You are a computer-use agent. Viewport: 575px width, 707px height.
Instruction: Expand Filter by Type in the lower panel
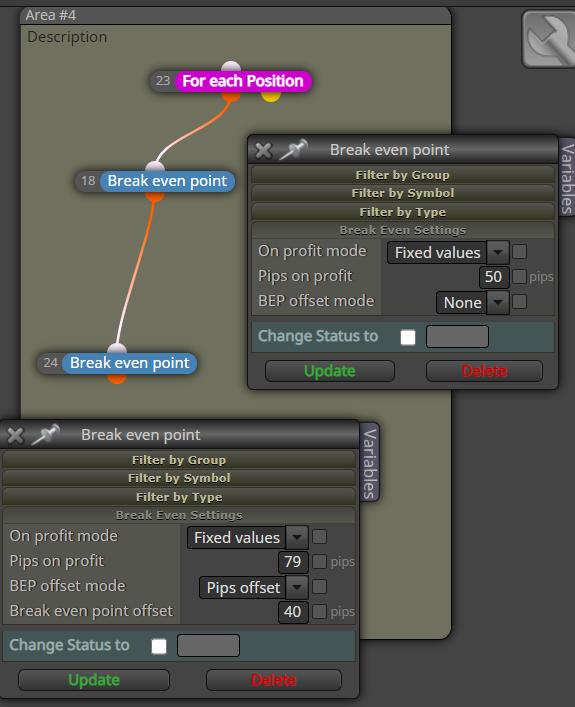tap(179, 497)
